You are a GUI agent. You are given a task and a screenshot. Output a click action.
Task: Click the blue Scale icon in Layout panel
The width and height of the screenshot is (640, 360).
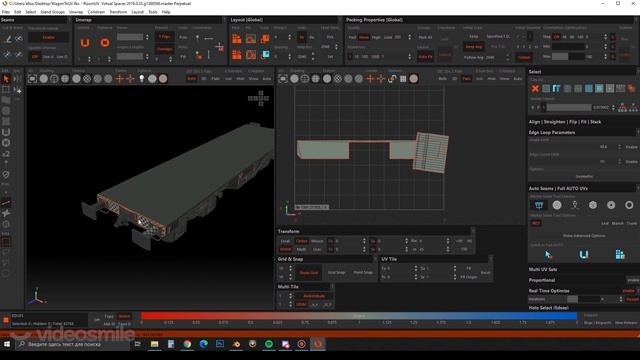pyautogui.click(x=265, y=54)
